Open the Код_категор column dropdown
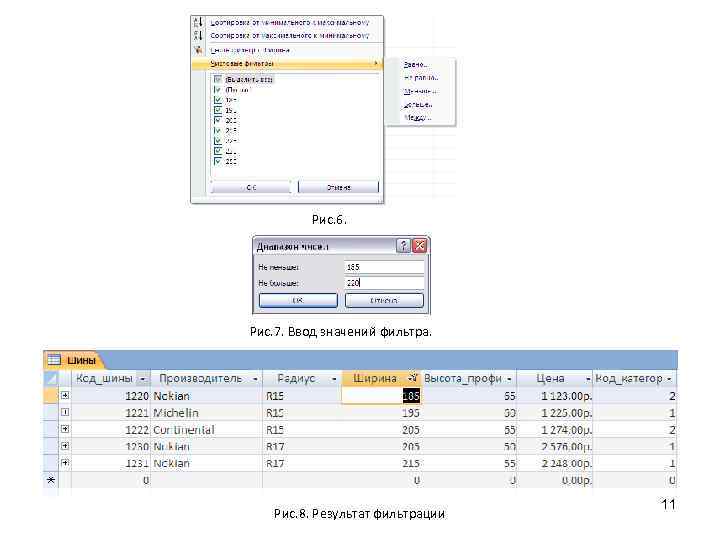This screenshot has width=720, height=540. (x=669, y=379)
